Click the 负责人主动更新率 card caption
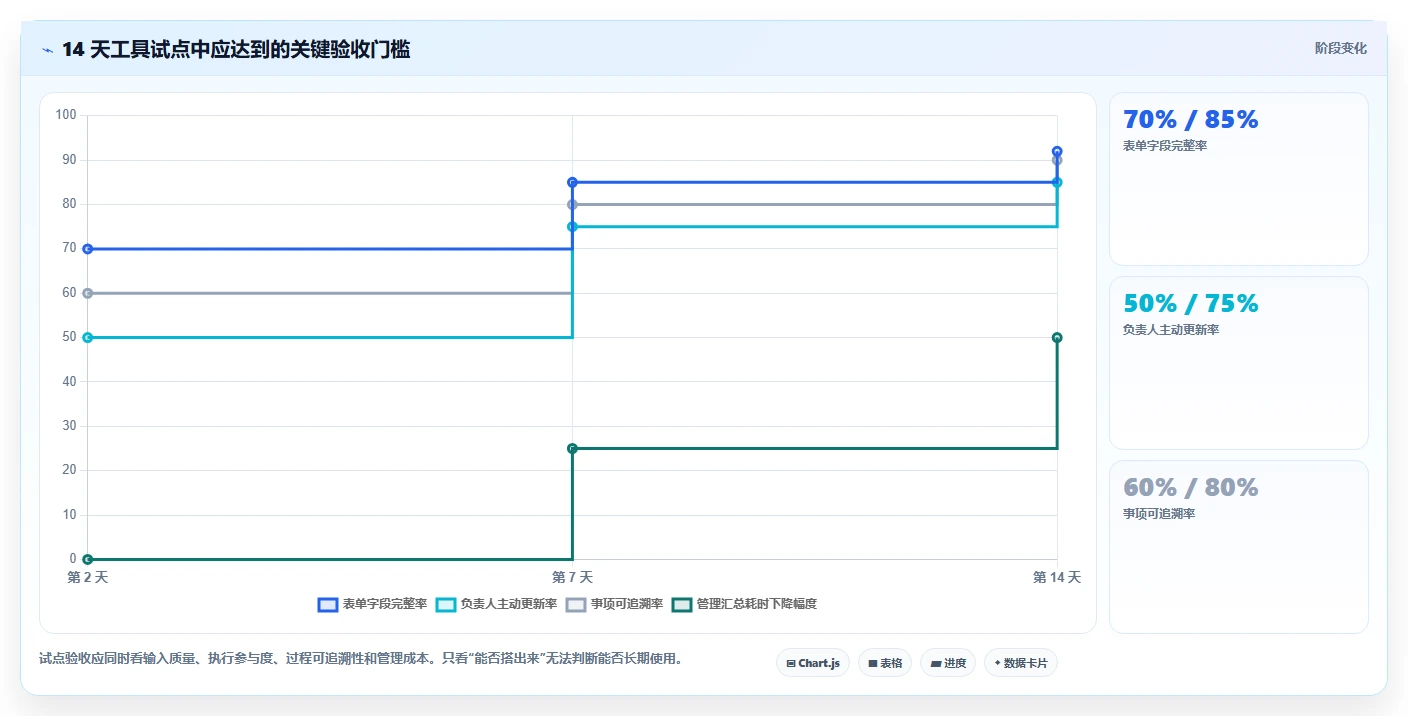Viewport: 1408px width, 716px height. coord(1171,330)
